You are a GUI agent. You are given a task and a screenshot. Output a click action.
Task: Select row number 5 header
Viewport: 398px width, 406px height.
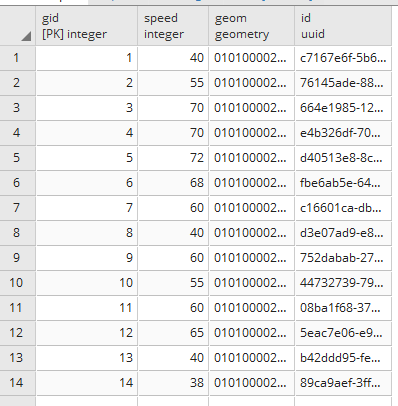click(18, 158)
